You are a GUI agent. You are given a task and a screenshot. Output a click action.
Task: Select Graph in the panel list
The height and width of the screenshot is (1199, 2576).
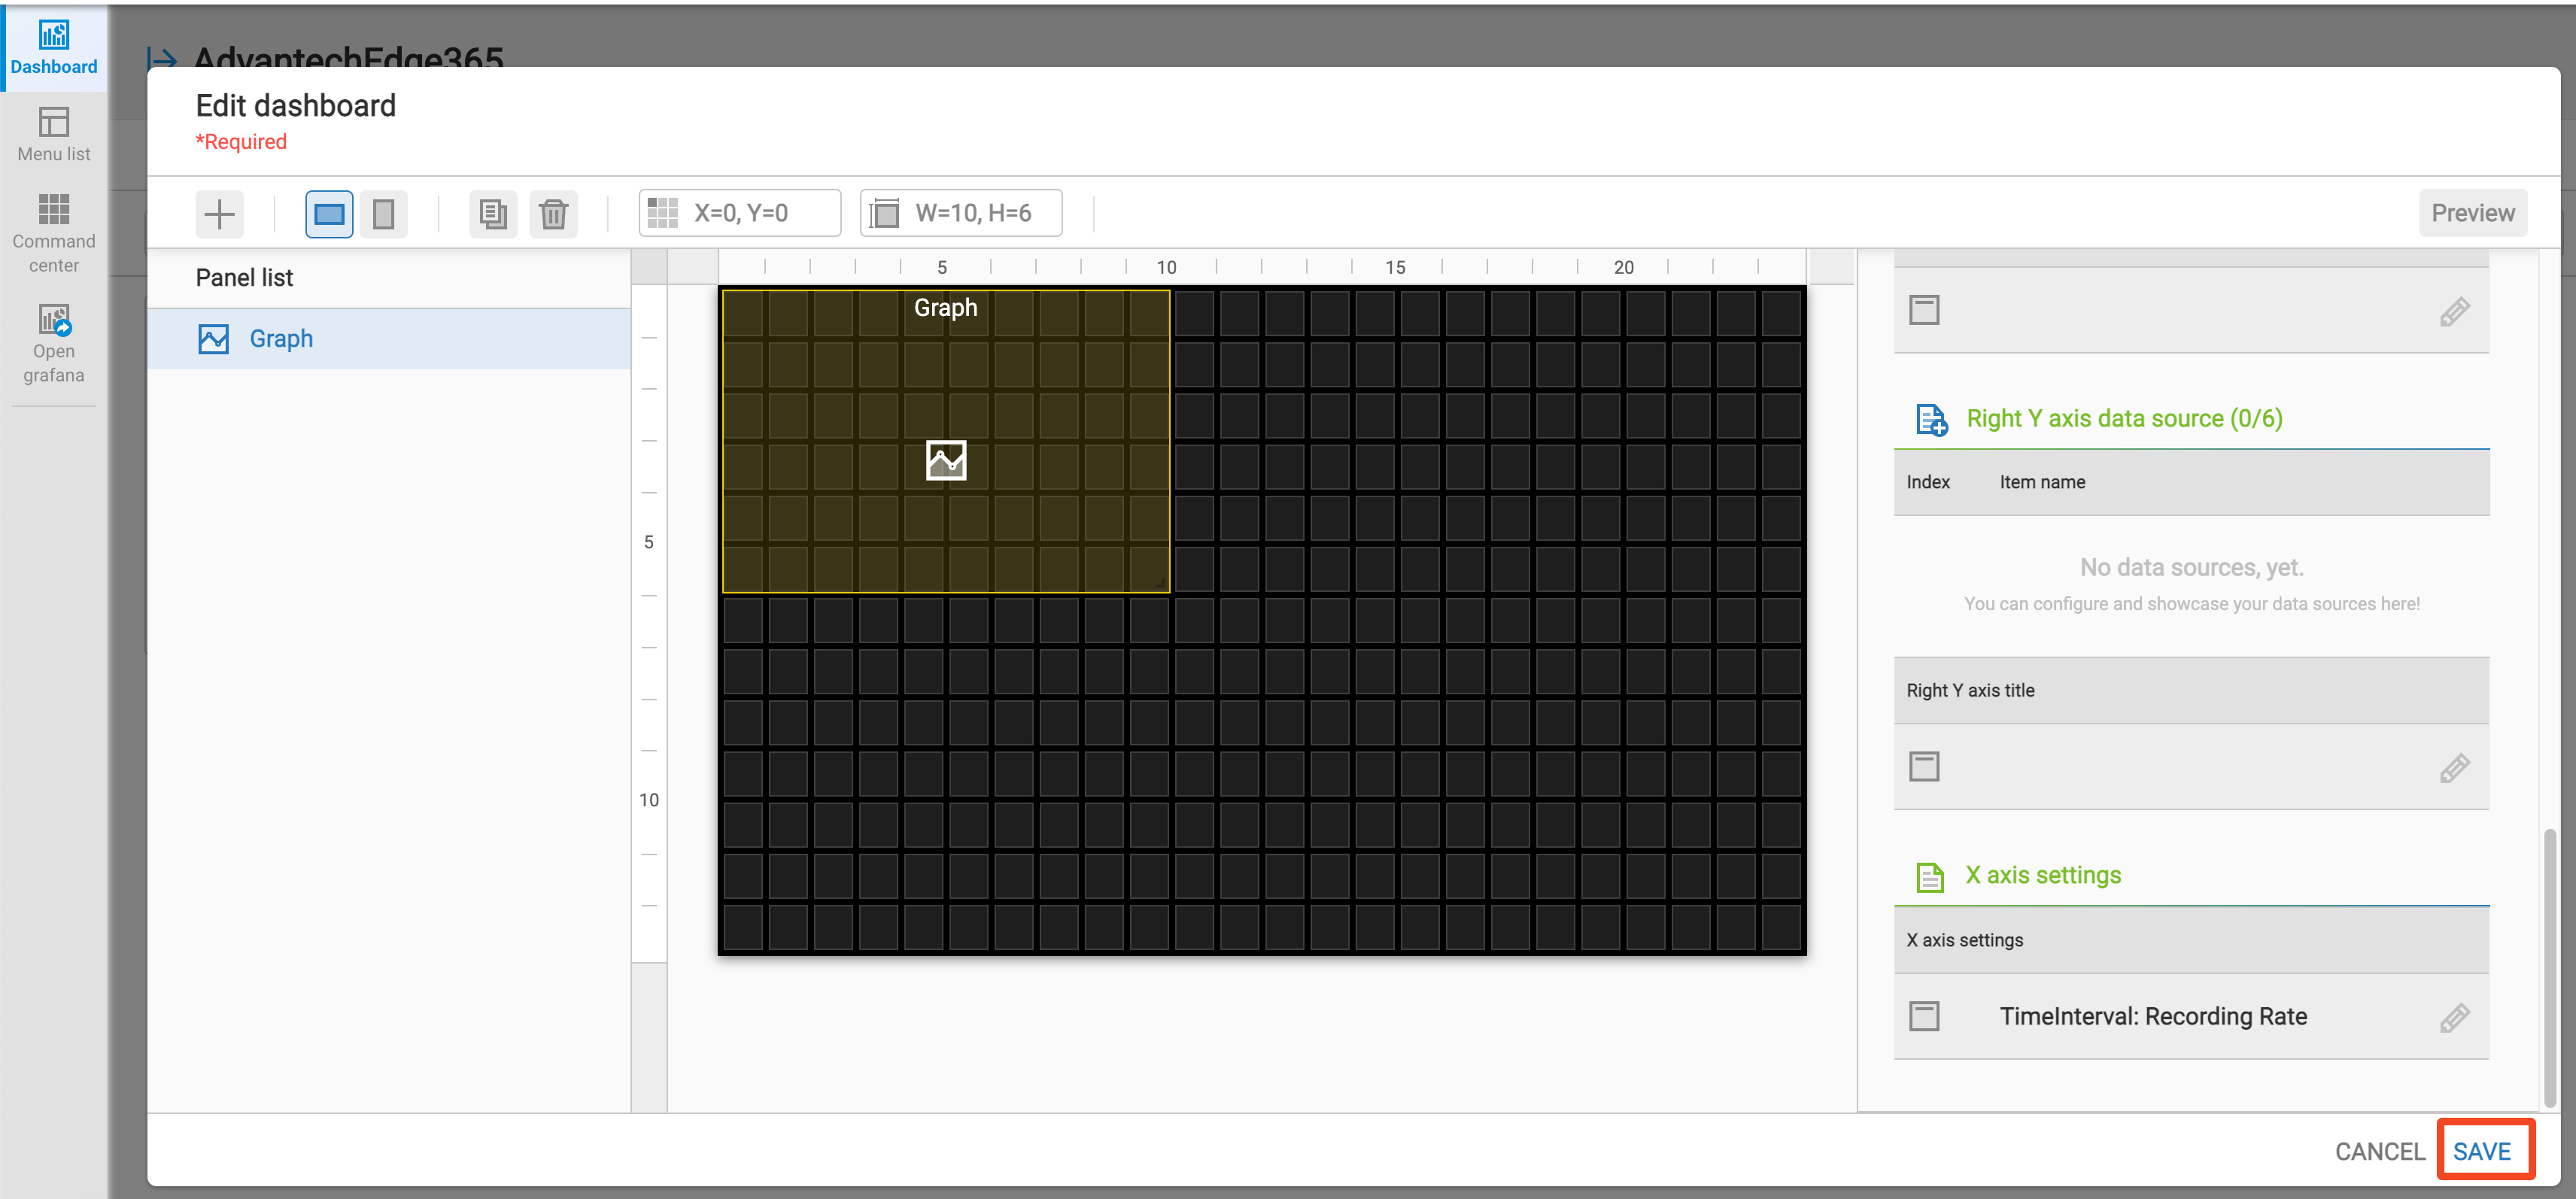pyautogui.click(x=280, y=339)
